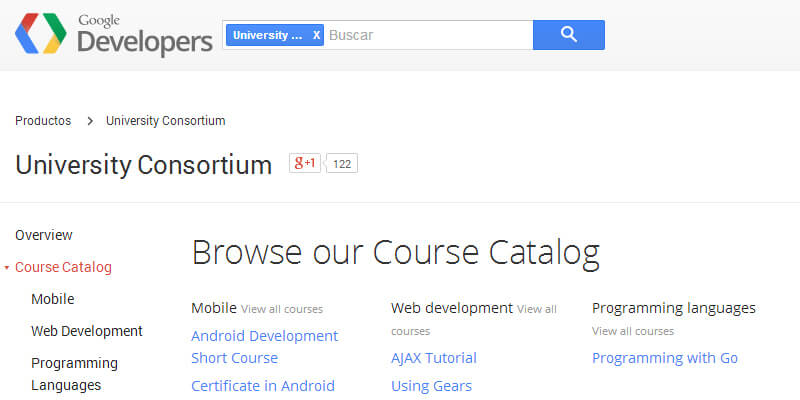This screenshot has height=400, width=800.
Task: Open Android Development Short Course link
Action: (x=264, y=347)
